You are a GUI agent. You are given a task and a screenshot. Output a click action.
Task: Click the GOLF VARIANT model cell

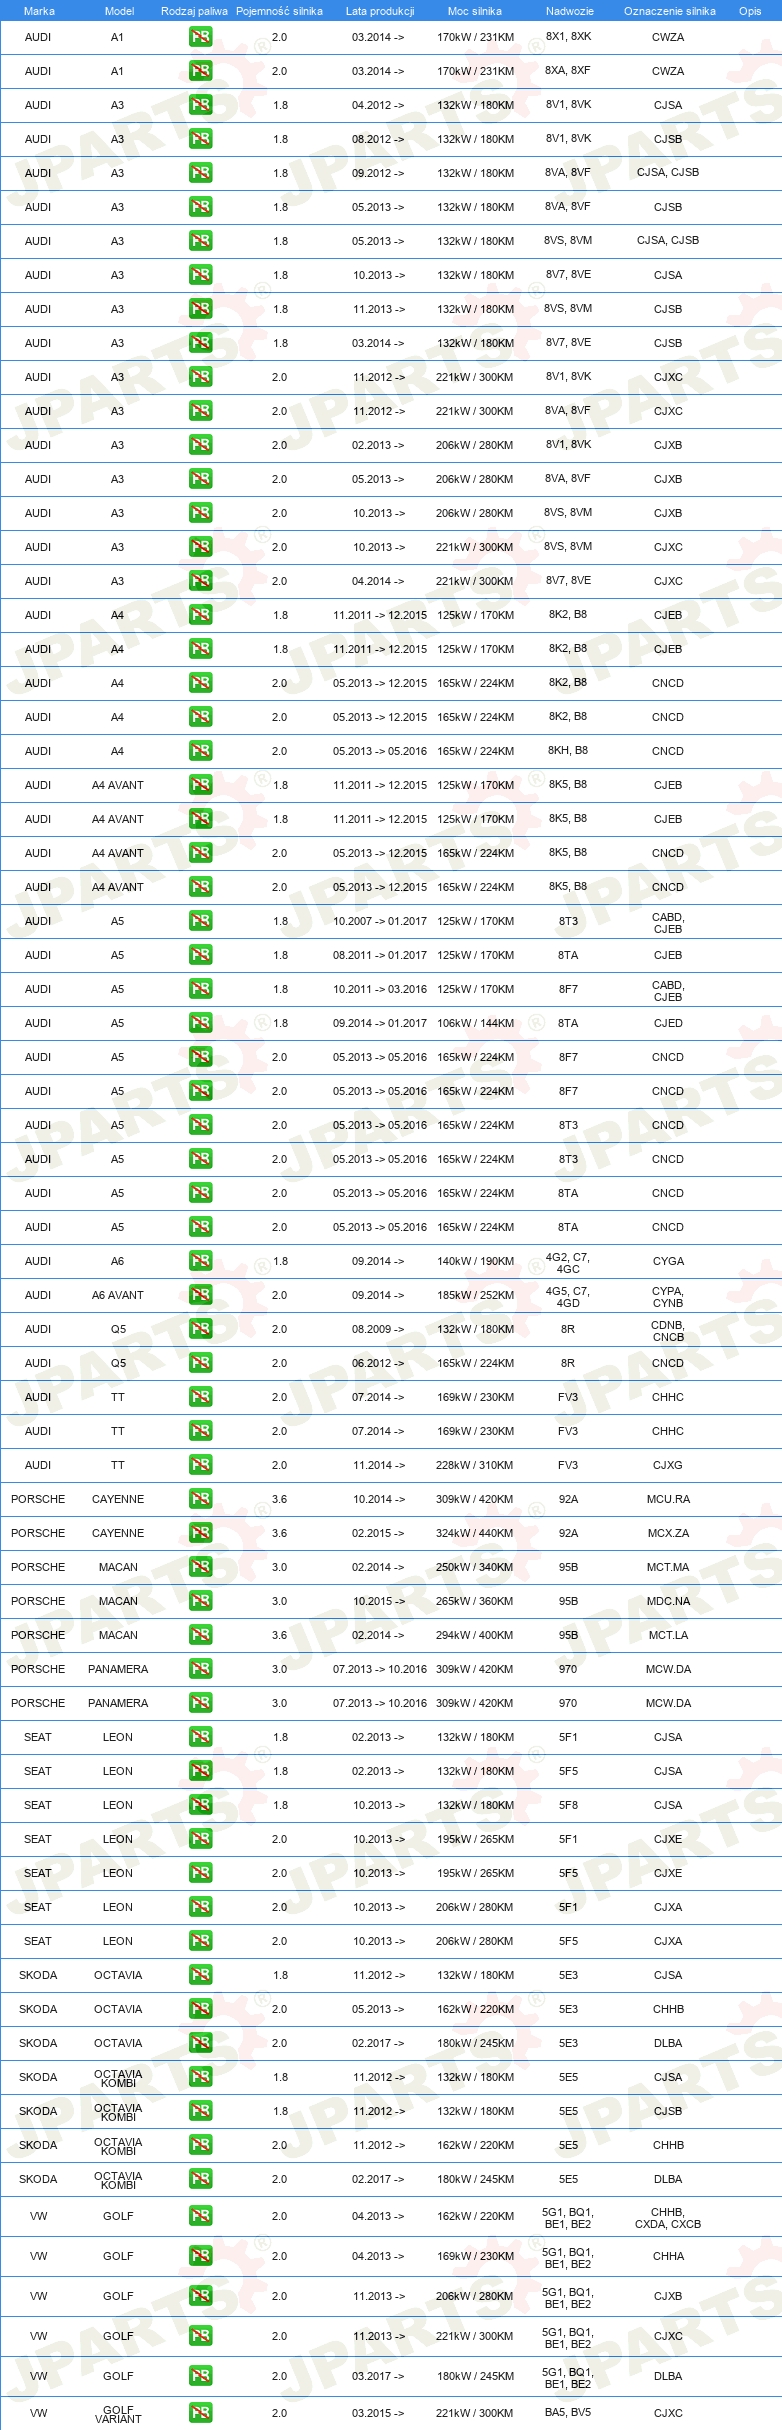(x=118, y=2414)
